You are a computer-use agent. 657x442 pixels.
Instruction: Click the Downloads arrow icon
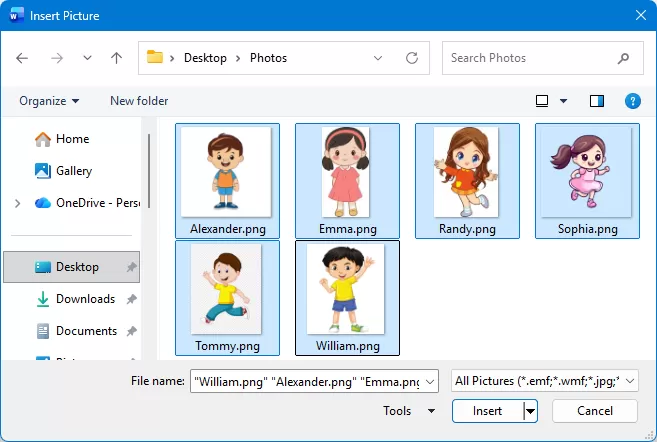(x=43, y=299)
